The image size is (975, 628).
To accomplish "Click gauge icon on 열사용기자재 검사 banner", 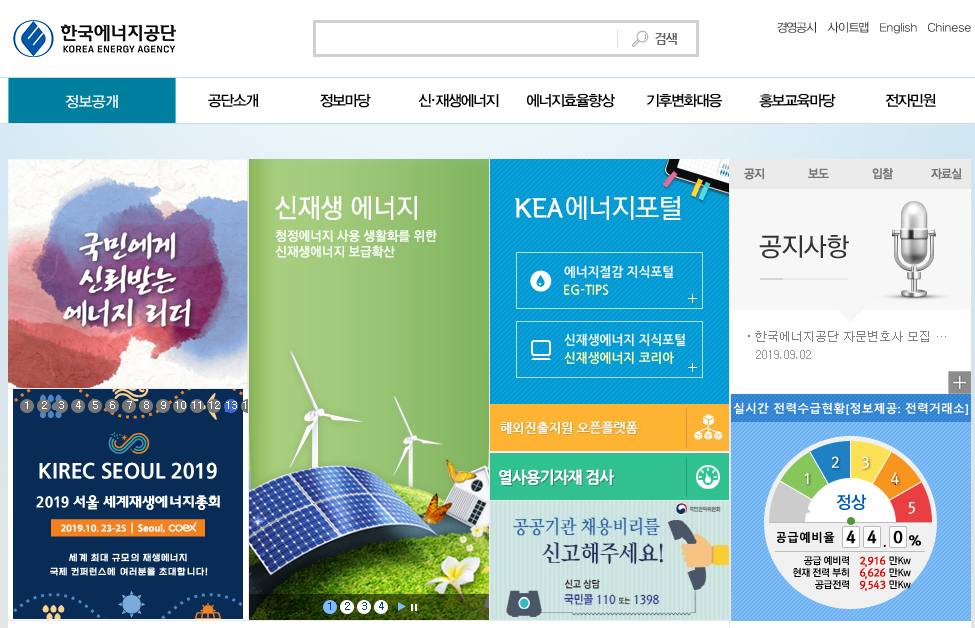I will 708,477.
